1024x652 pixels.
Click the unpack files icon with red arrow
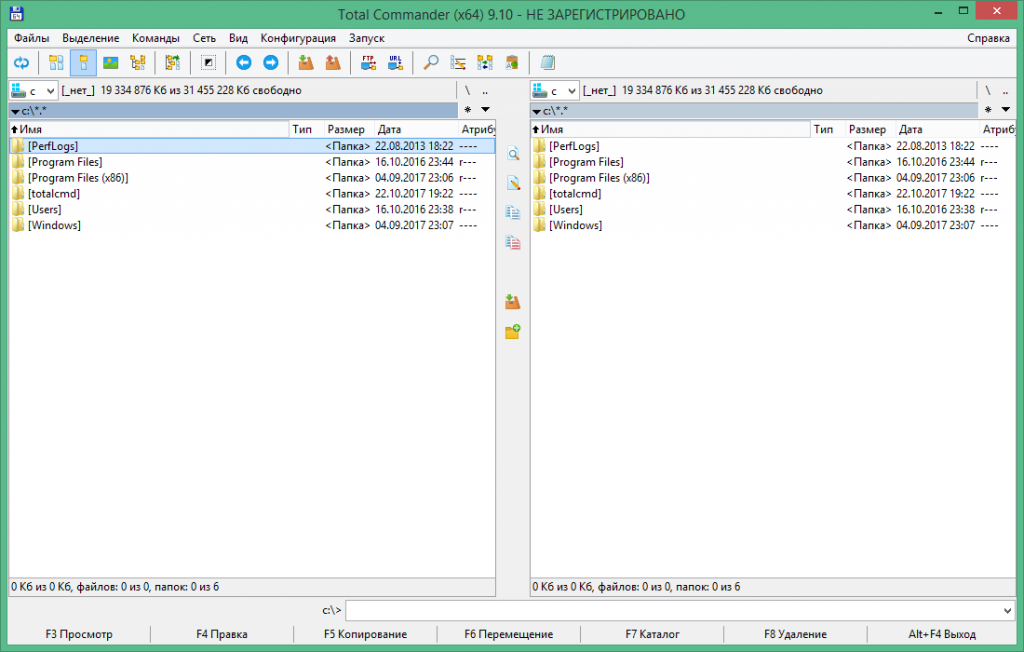tap(333, 63)
